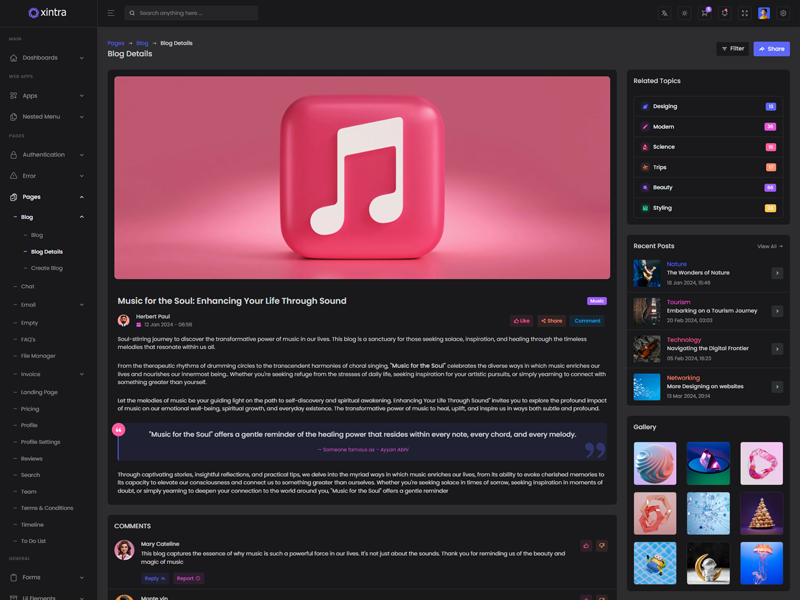Switch theme with the sun icon

coord(684,13)
